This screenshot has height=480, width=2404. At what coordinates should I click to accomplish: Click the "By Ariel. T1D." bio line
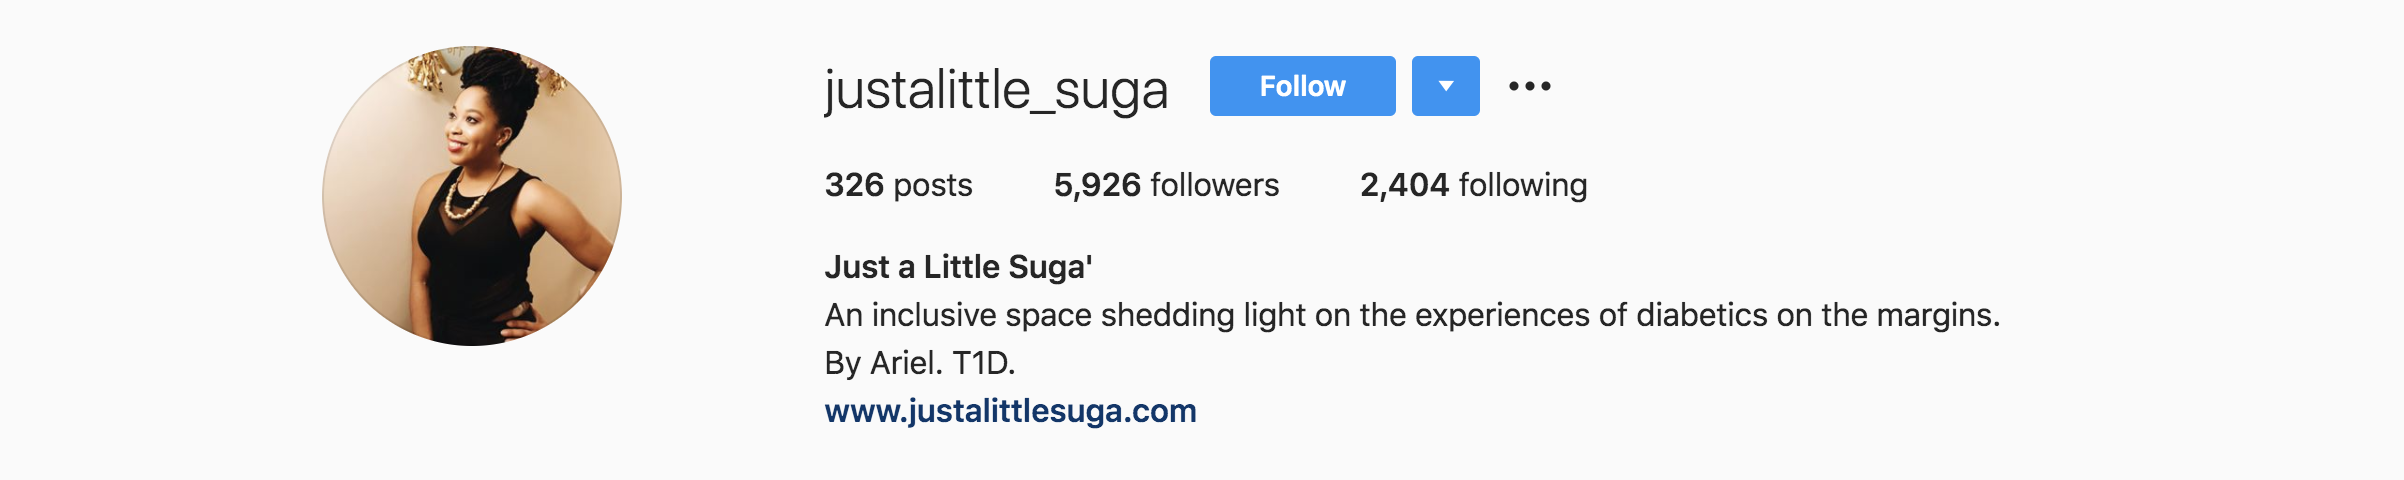tap(920, 363)
